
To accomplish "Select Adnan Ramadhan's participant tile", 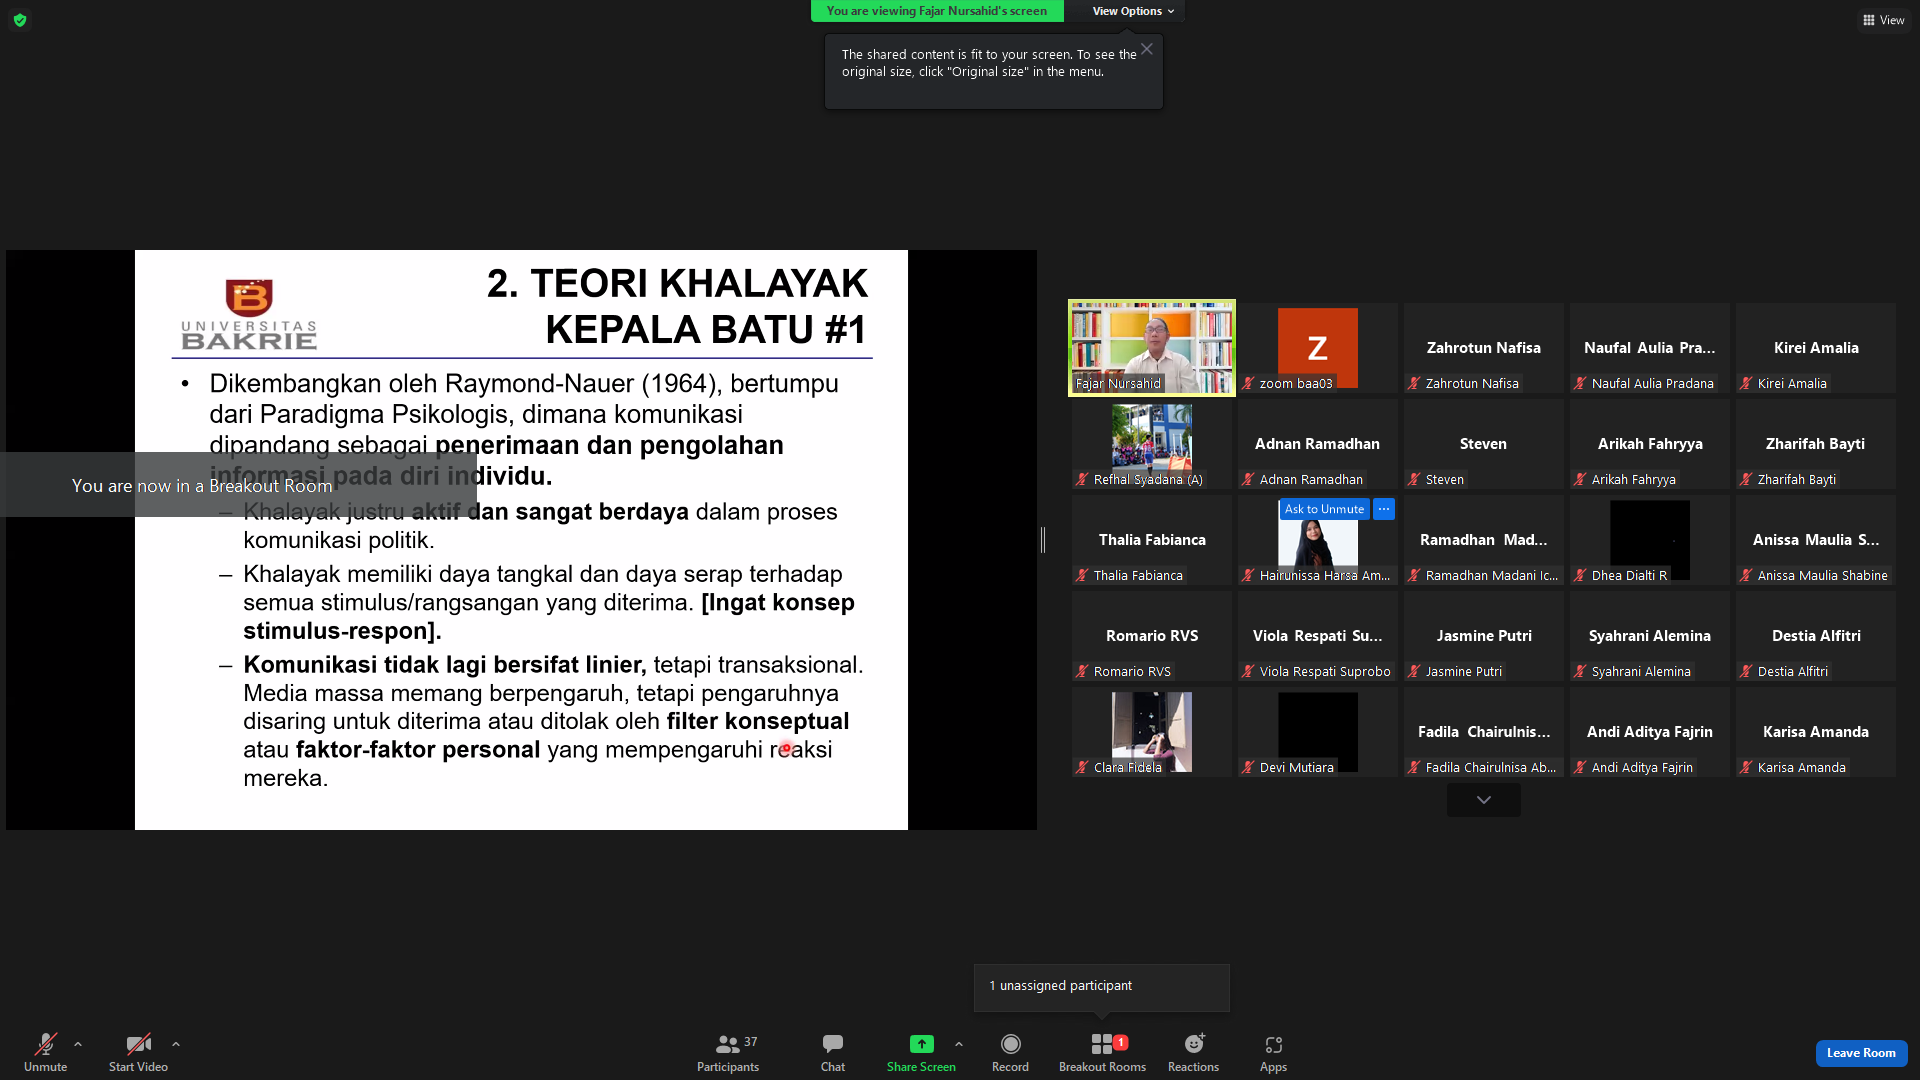I will tap(1318, 444).
